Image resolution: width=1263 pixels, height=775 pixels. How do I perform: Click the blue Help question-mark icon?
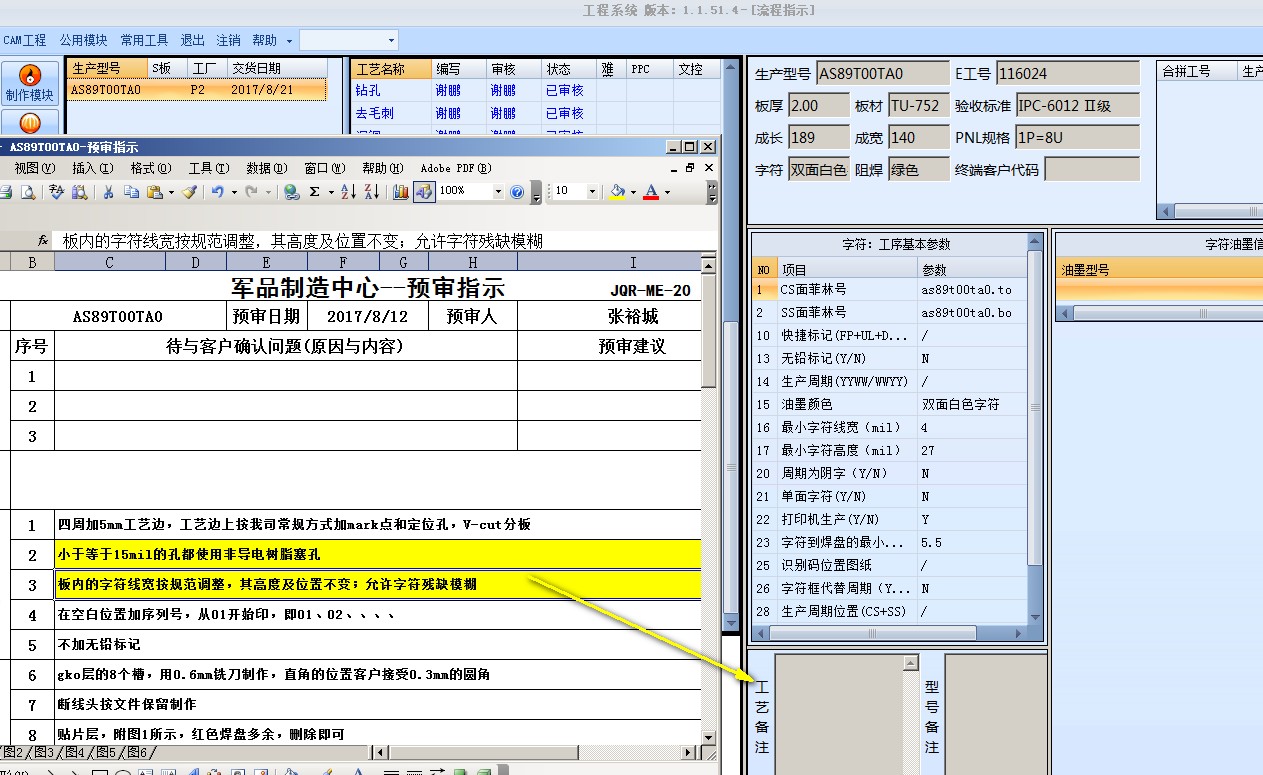tap(517, 191)
